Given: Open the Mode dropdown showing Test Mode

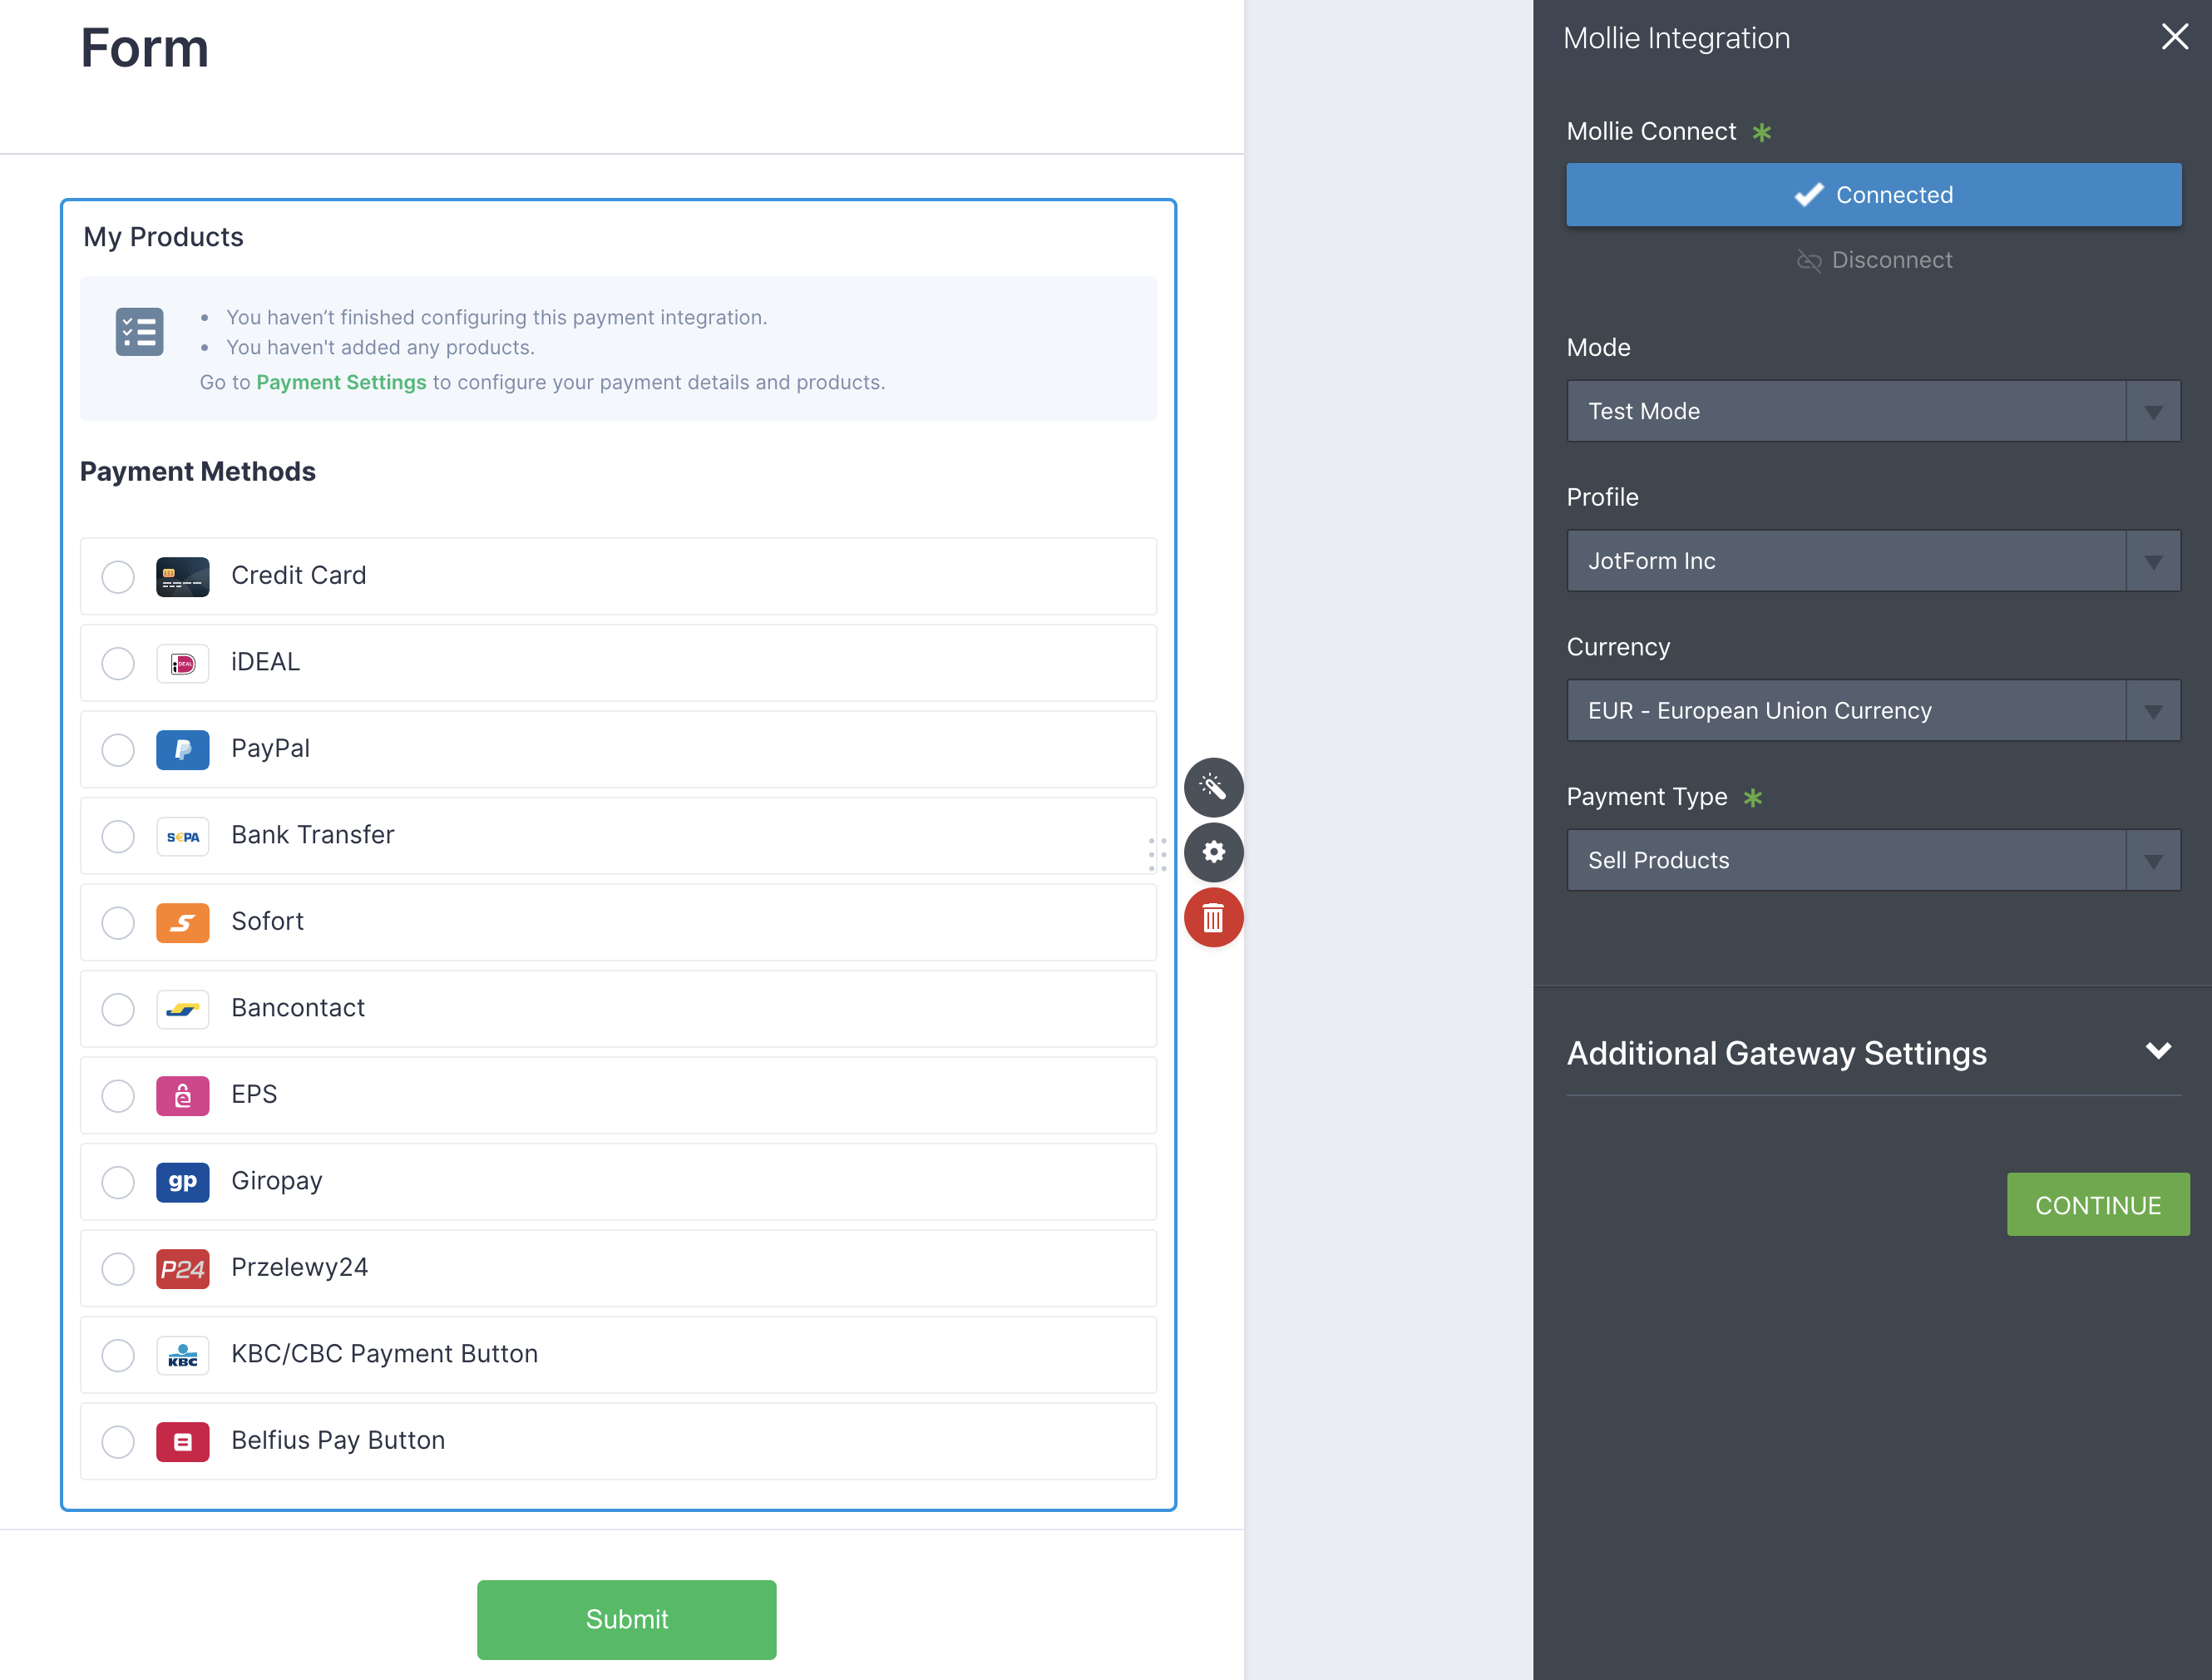Looking at the screenshot, I should tap(1872, 411).
